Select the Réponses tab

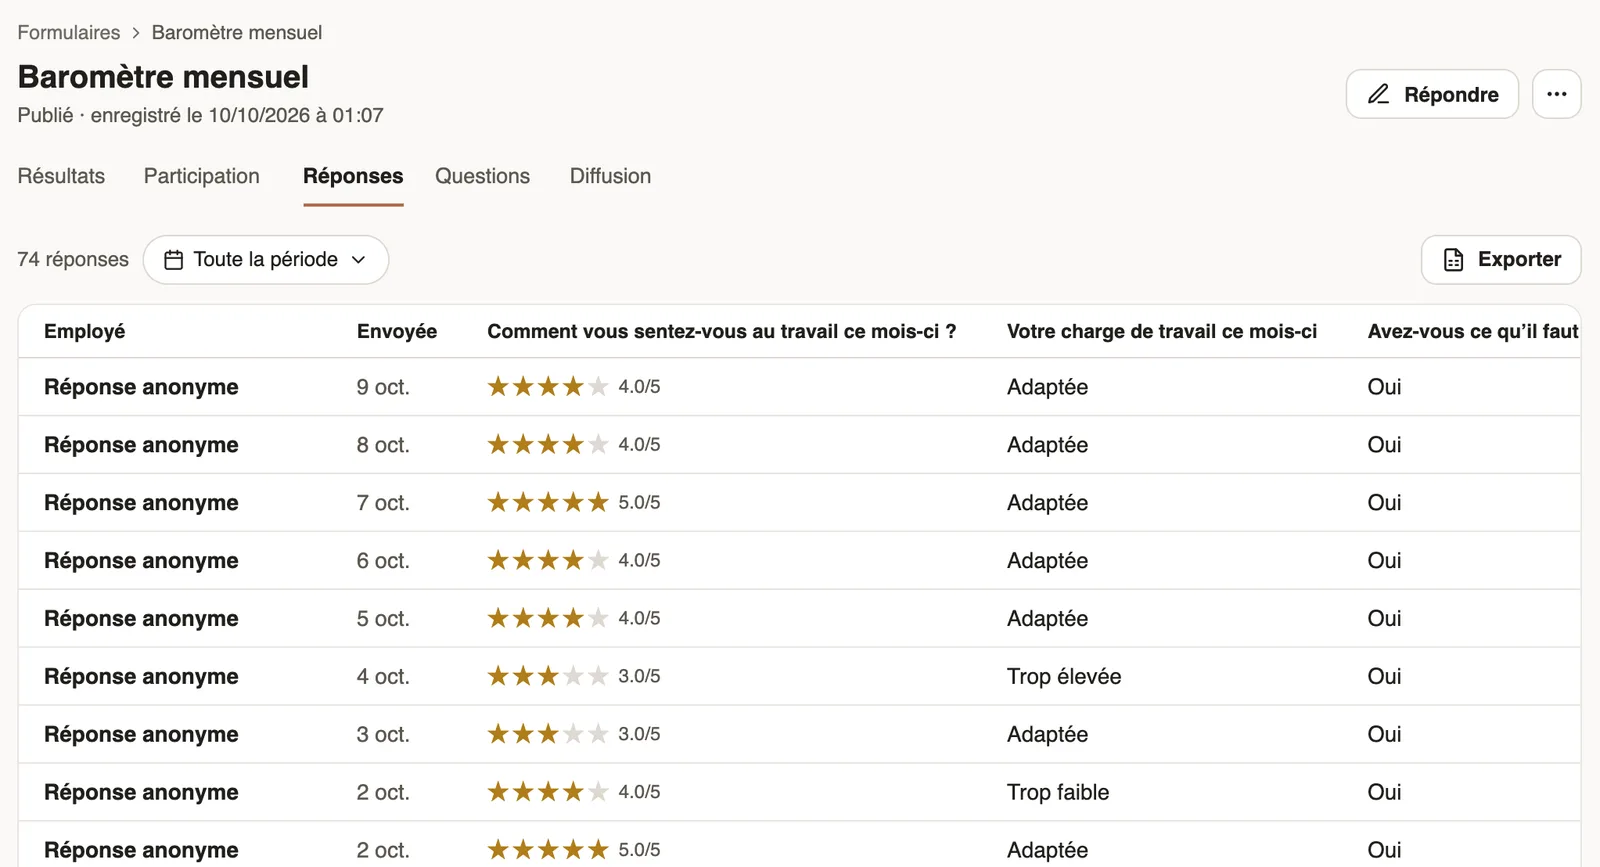(x=353, y=176)
